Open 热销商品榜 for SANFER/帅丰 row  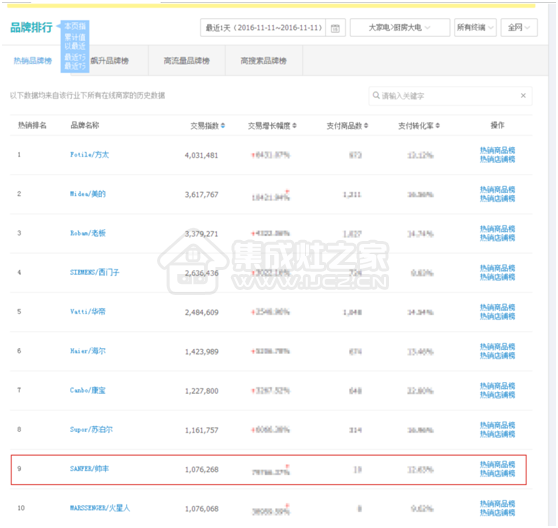coord(497,464)
